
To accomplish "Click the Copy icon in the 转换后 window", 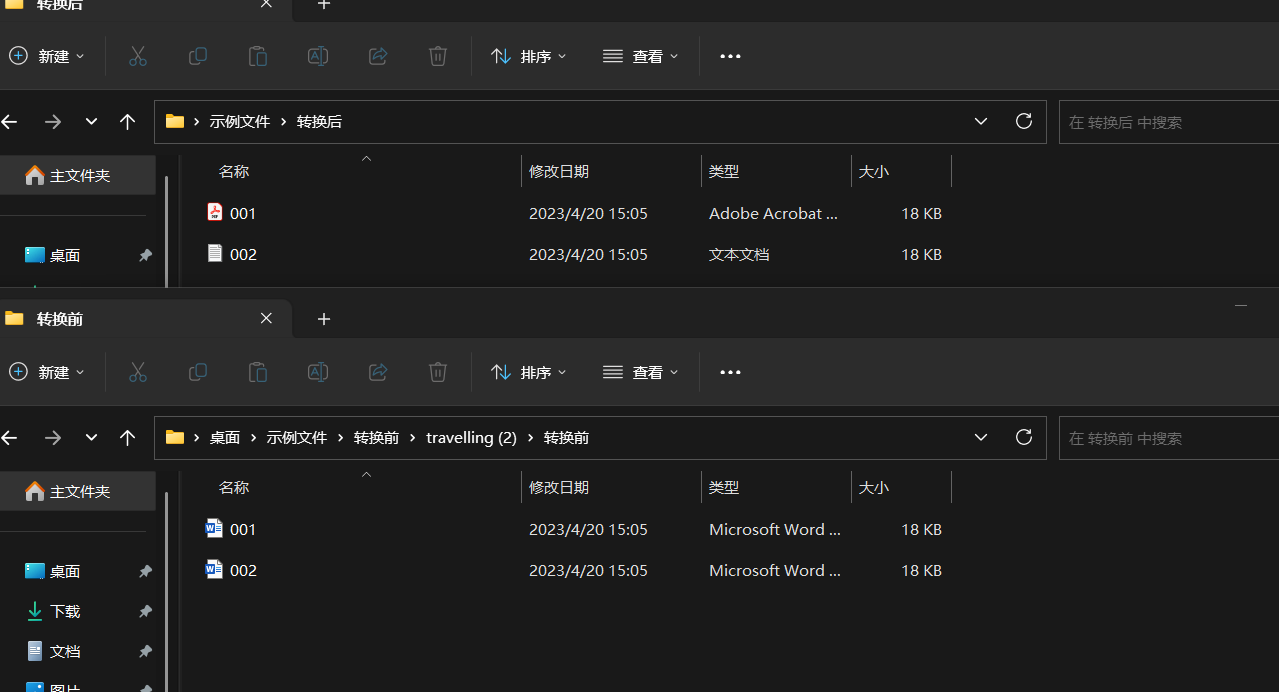I will click(197, 56).
